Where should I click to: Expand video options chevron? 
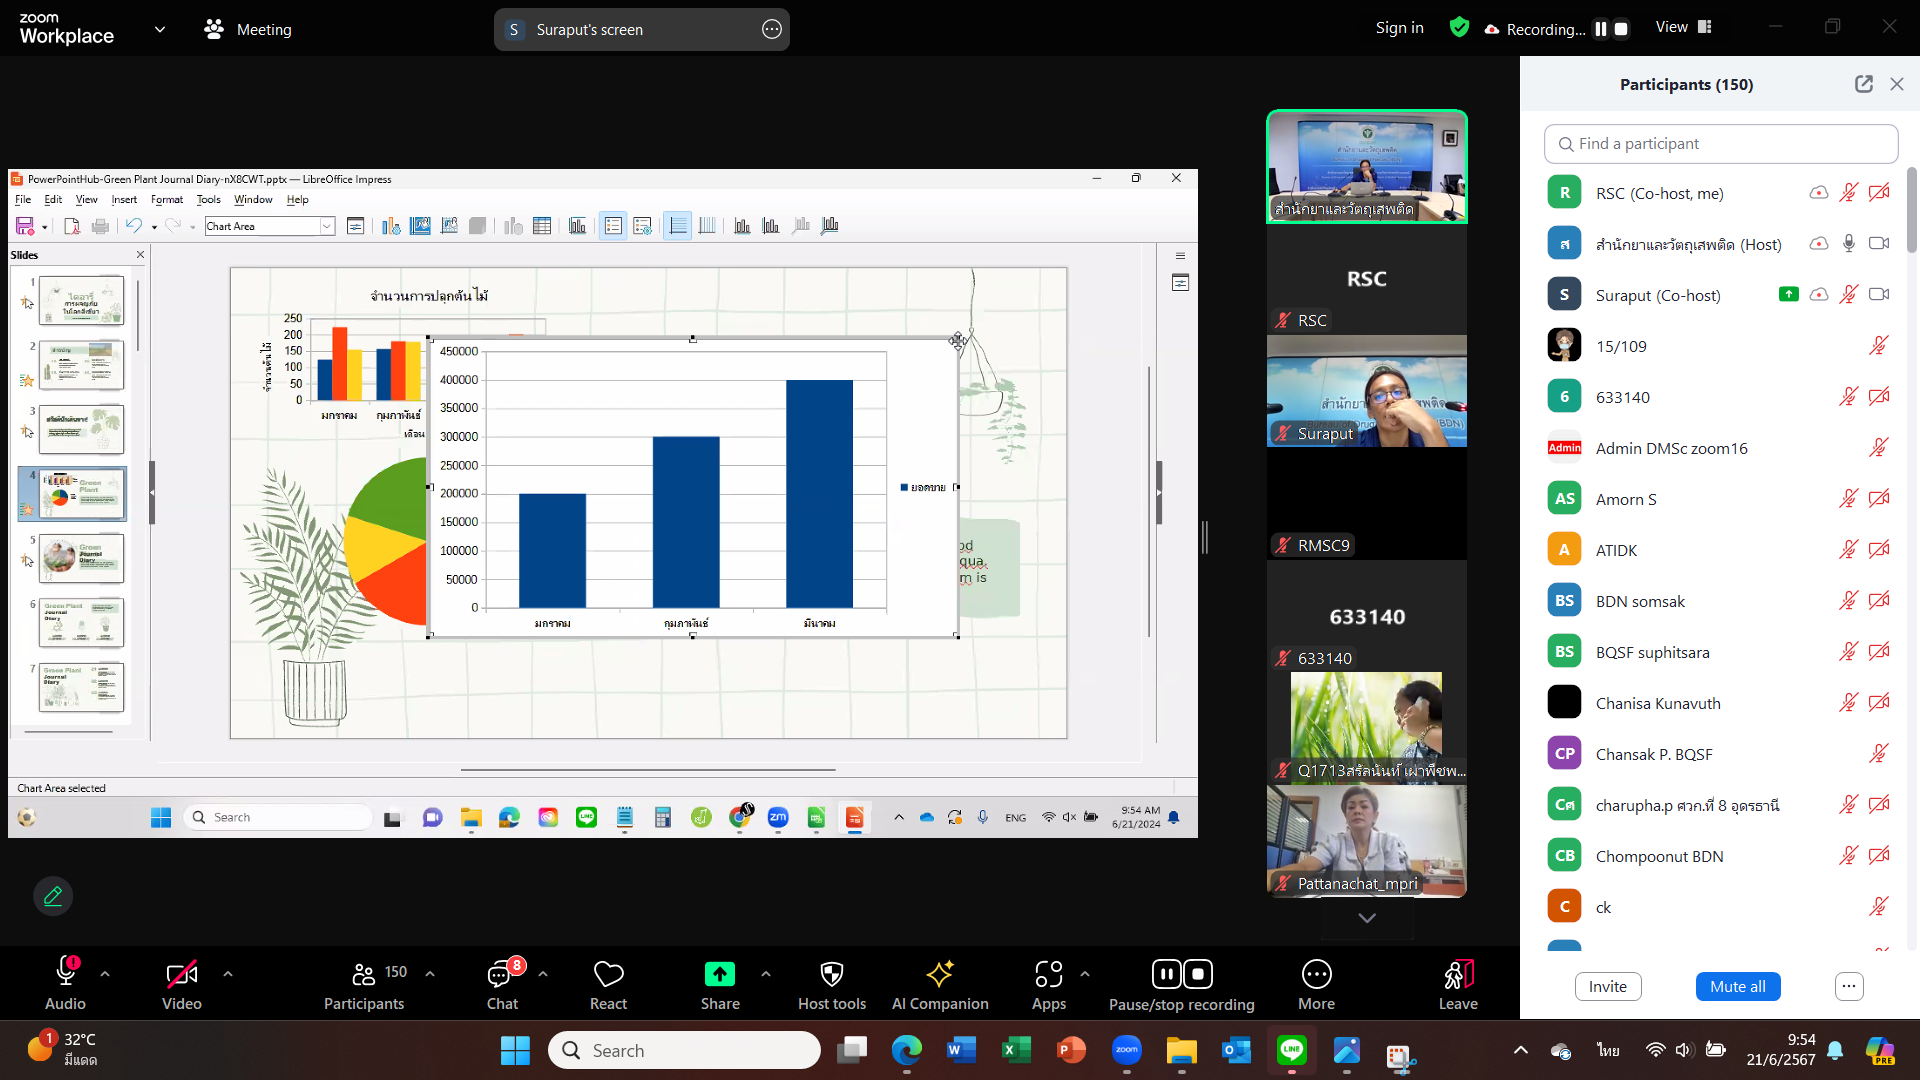(x=228, y=973)
